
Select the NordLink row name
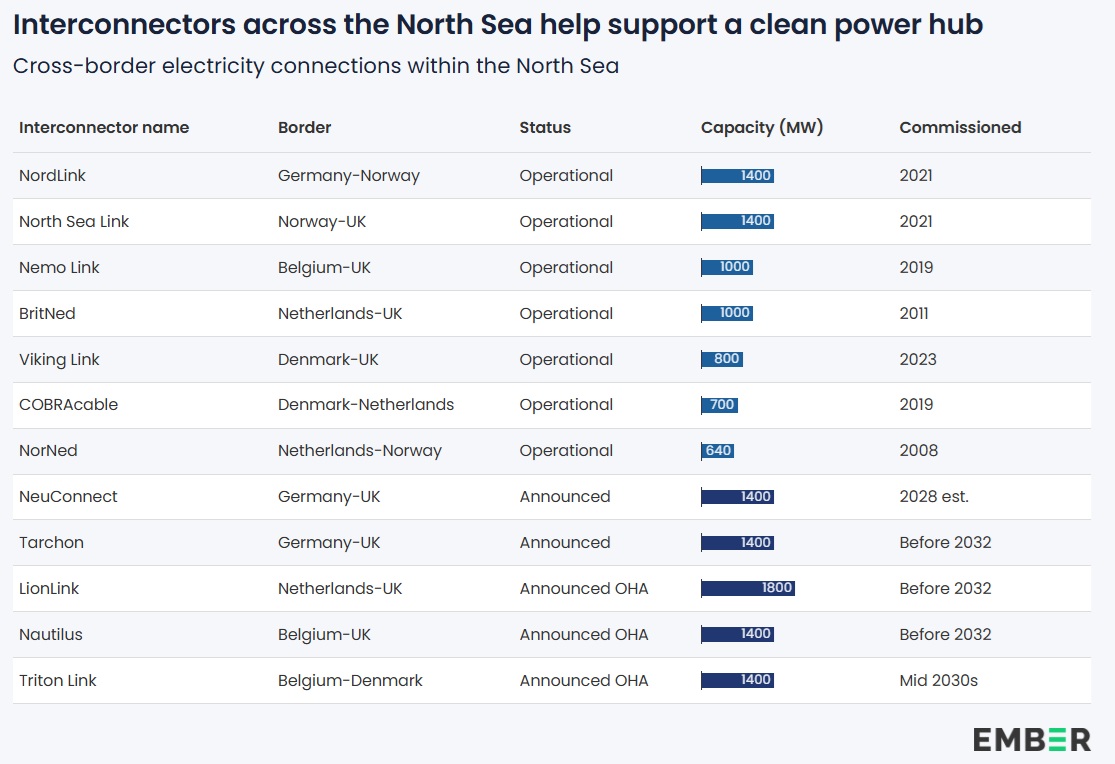coord(53,176)
